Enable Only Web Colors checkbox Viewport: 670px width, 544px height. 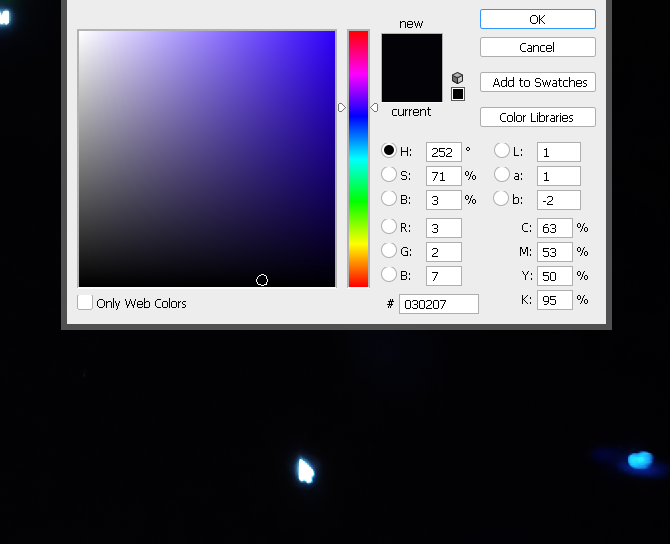85,302
